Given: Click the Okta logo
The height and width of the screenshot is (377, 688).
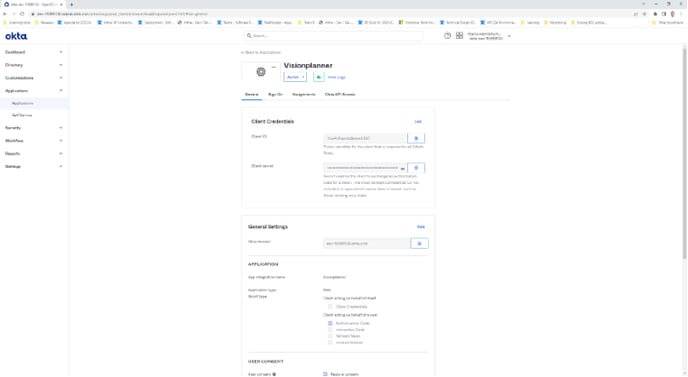Looking at the screenshot, I should tap(16, 36).
